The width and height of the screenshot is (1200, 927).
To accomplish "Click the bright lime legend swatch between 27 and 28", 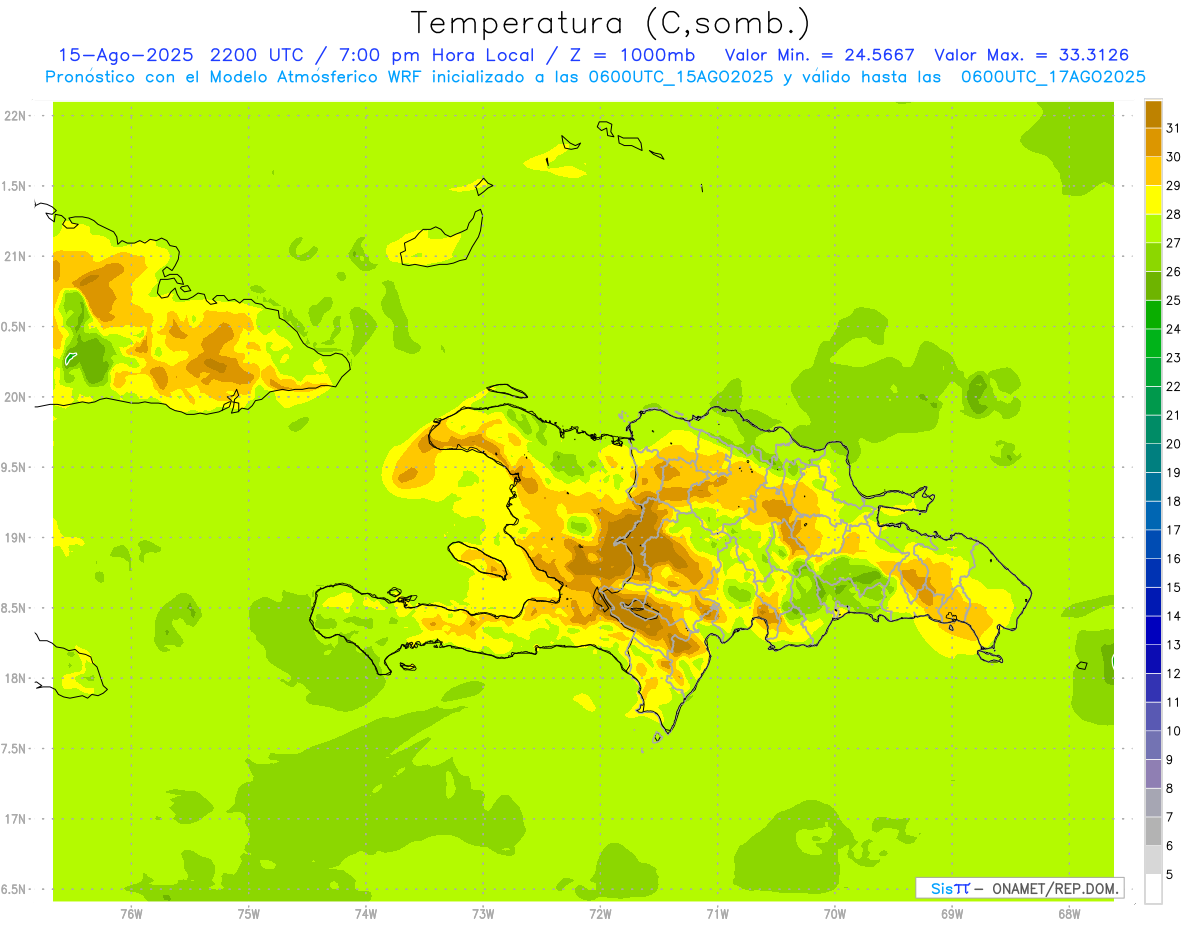I will coord(1153,228).
